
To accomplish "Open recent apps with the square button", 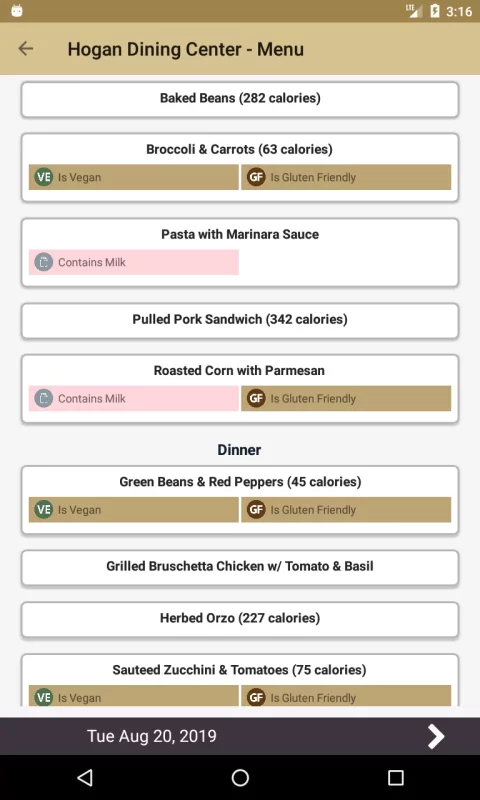I will click(395, 778).
